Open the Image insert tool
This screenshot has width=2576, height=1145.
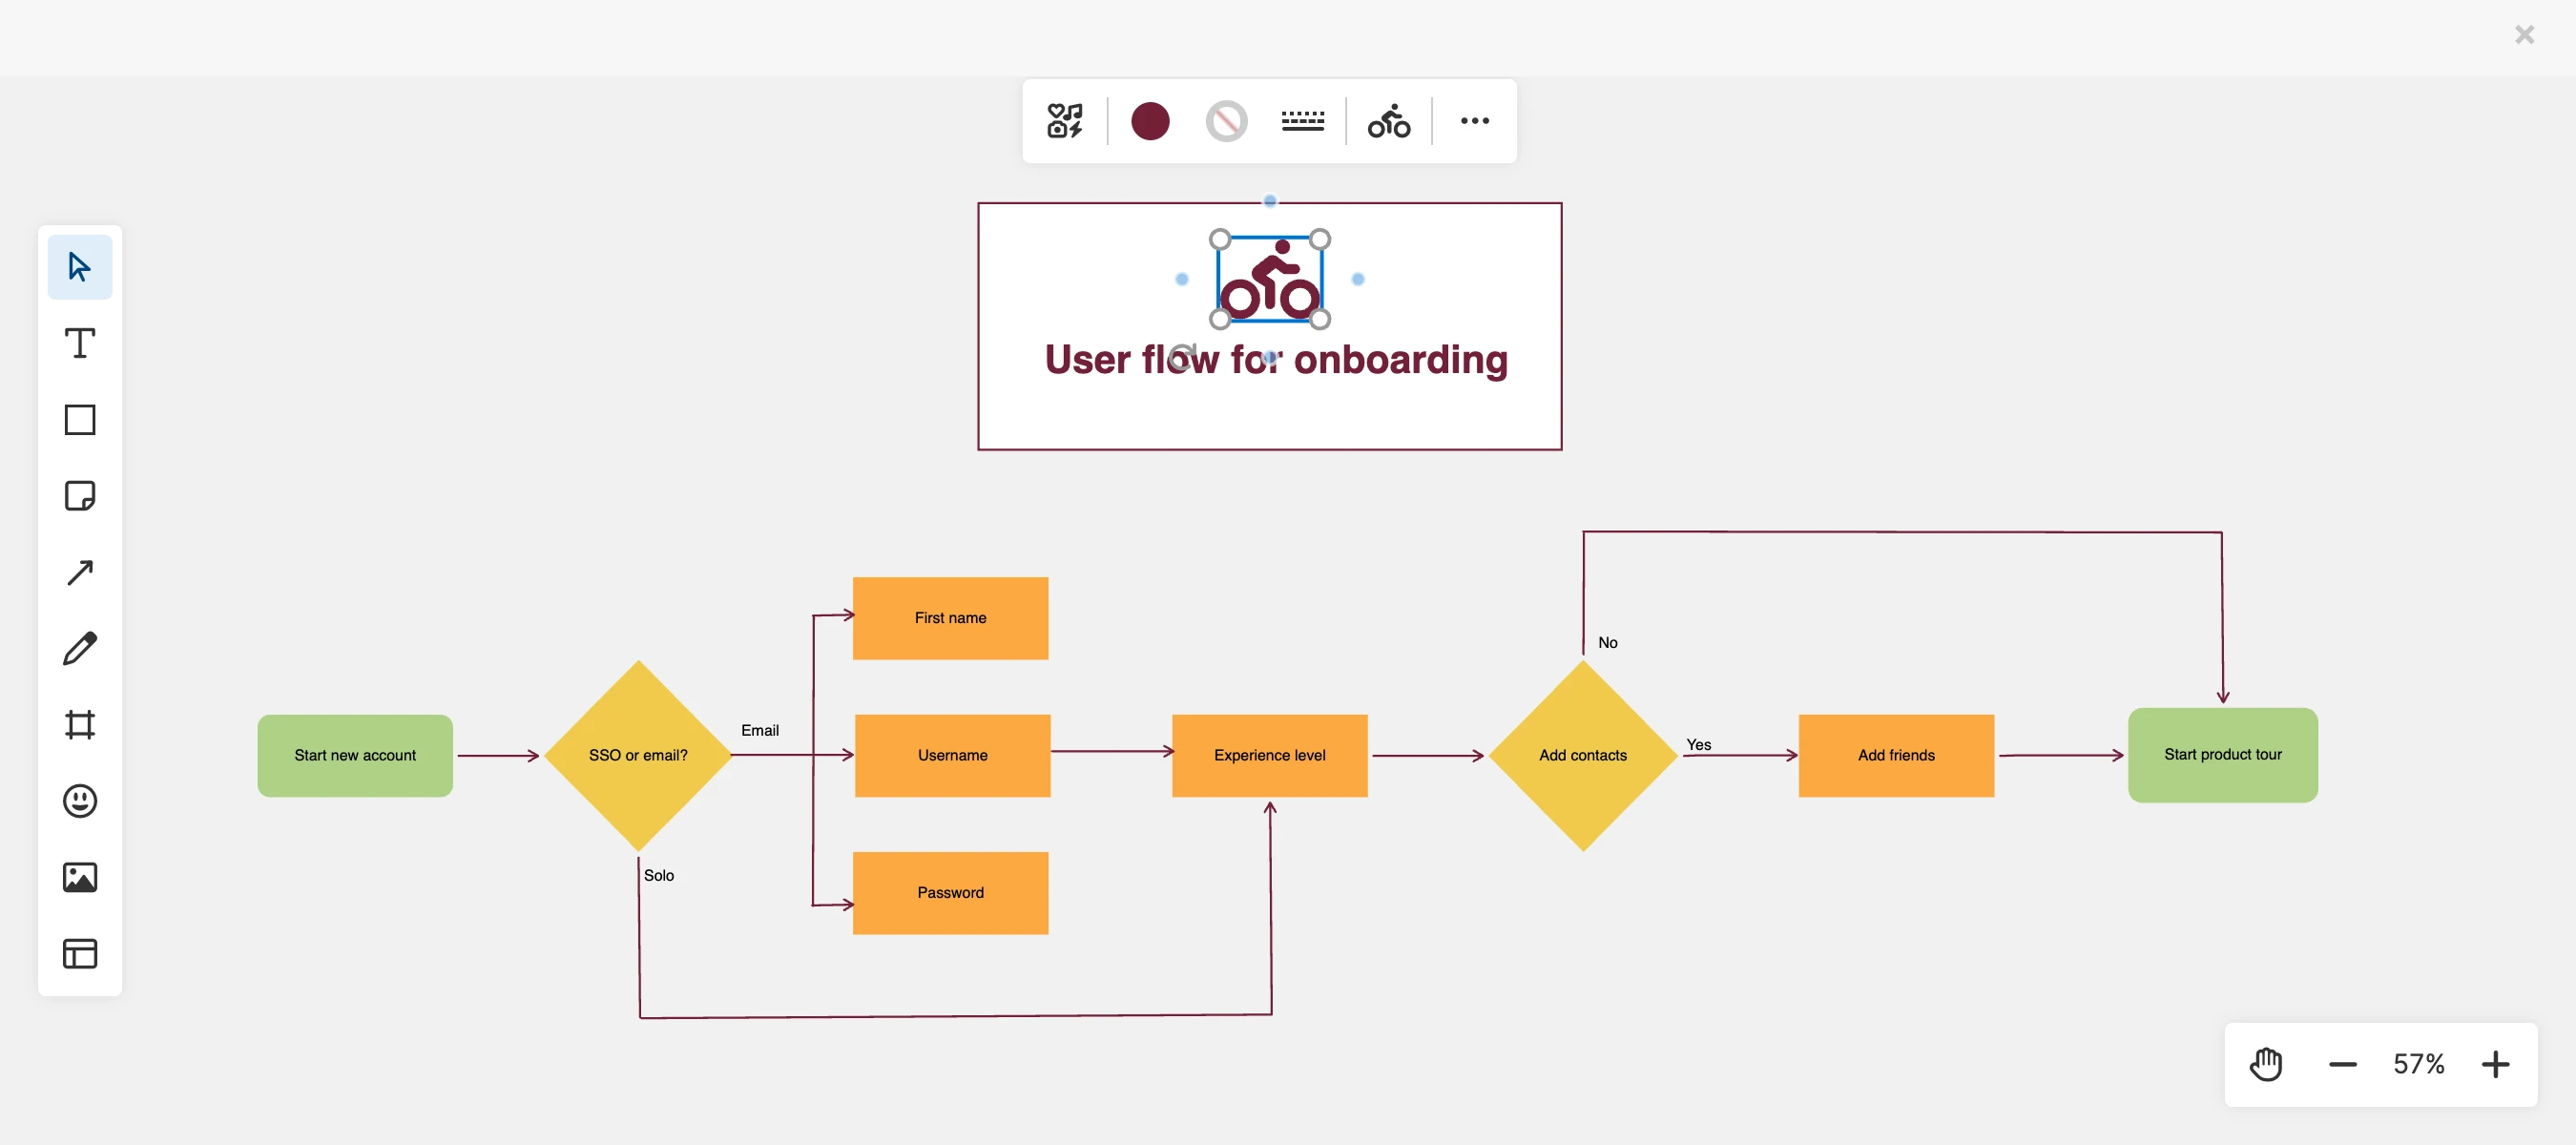pos(80,877)
